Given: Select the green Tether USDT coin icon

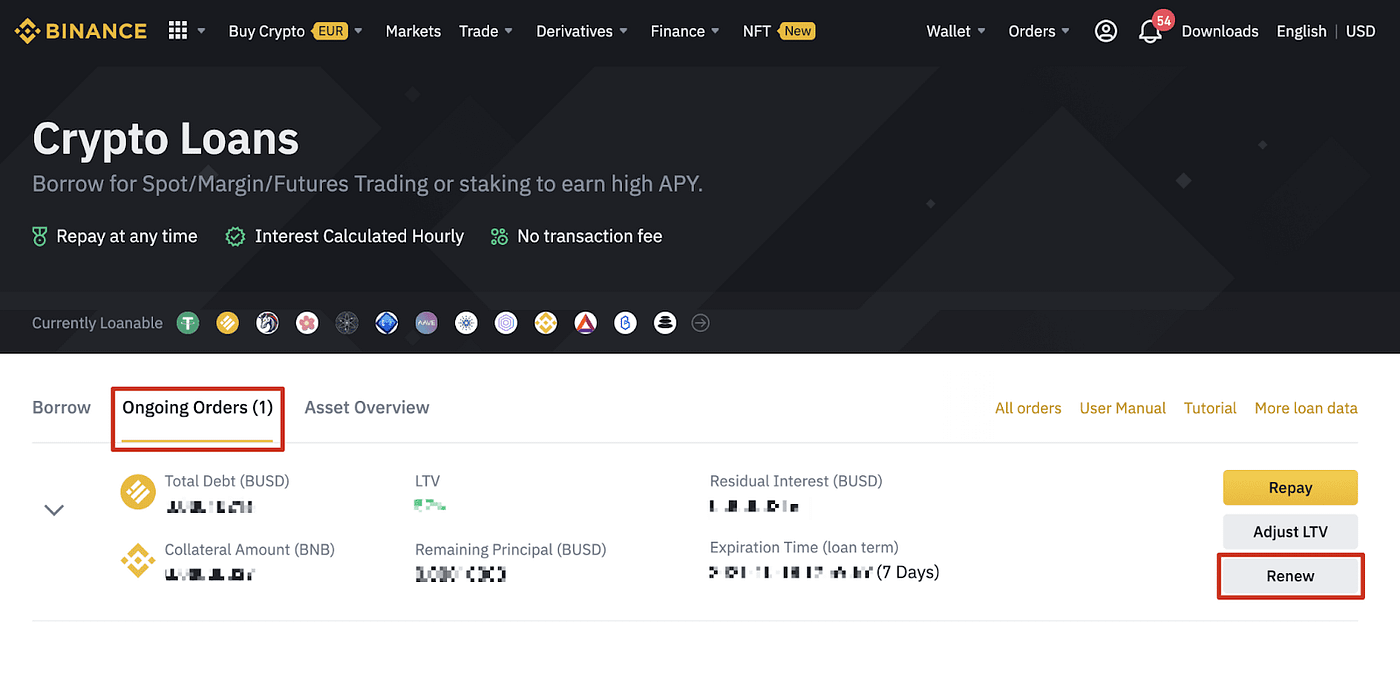Looking at the screenshot, I should (188, 323).
